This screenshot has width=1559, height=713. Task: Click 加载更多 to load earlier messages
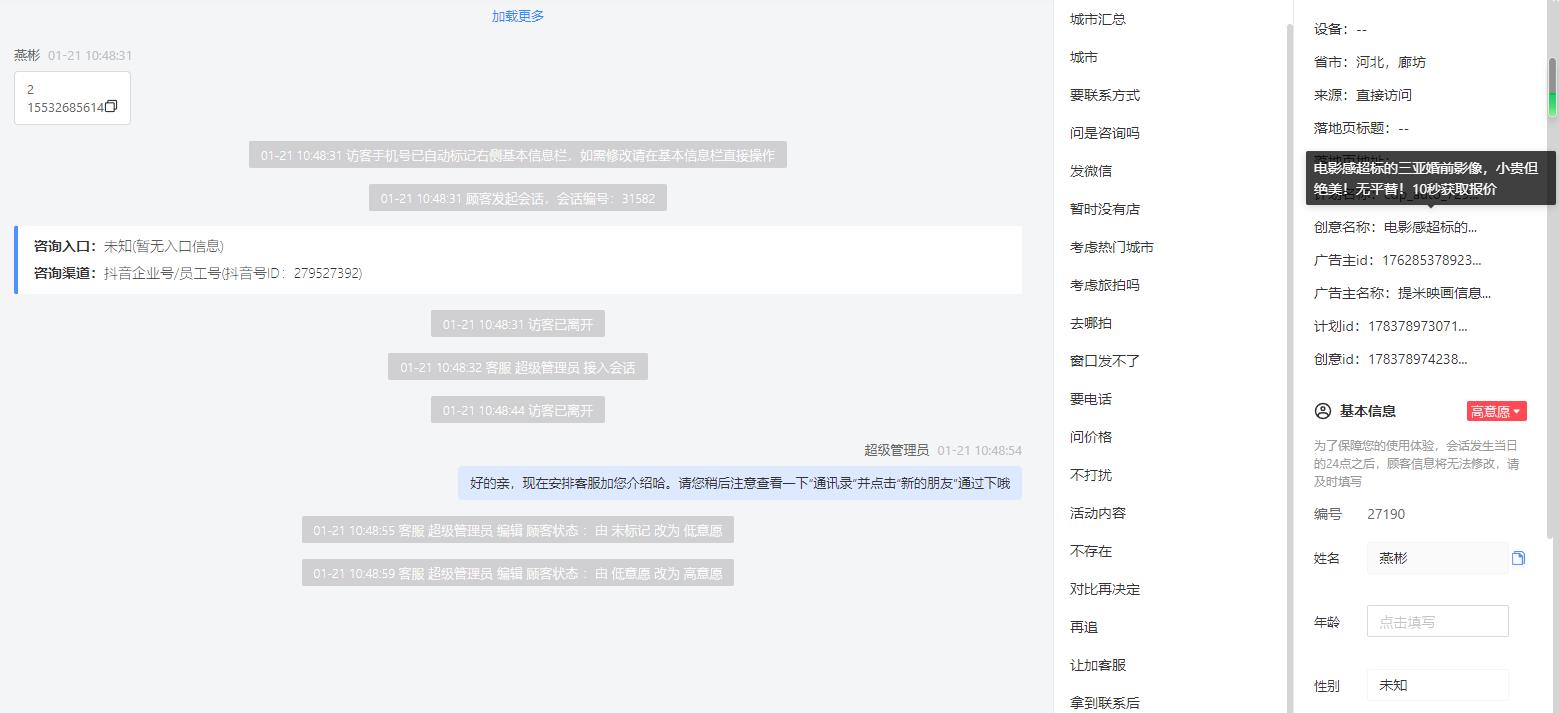(x=518, y=16)
